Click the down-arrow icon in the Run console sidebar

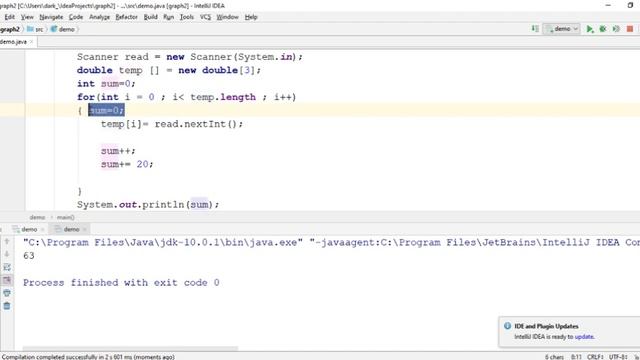click(7, 254)
